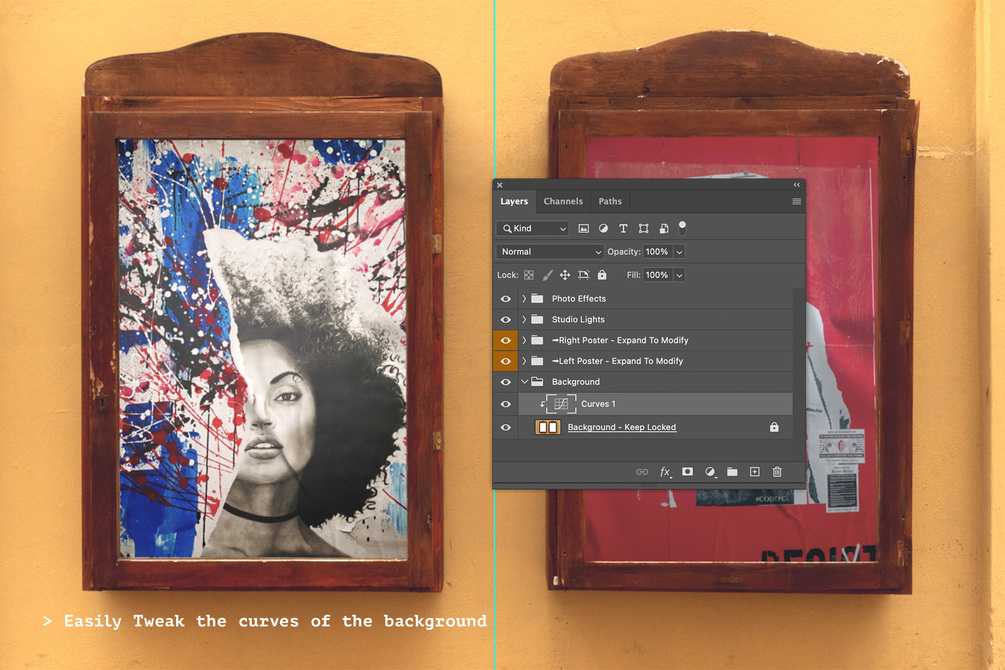
Task: Click the Layers panel scrollbar
Action: (799, 372)
